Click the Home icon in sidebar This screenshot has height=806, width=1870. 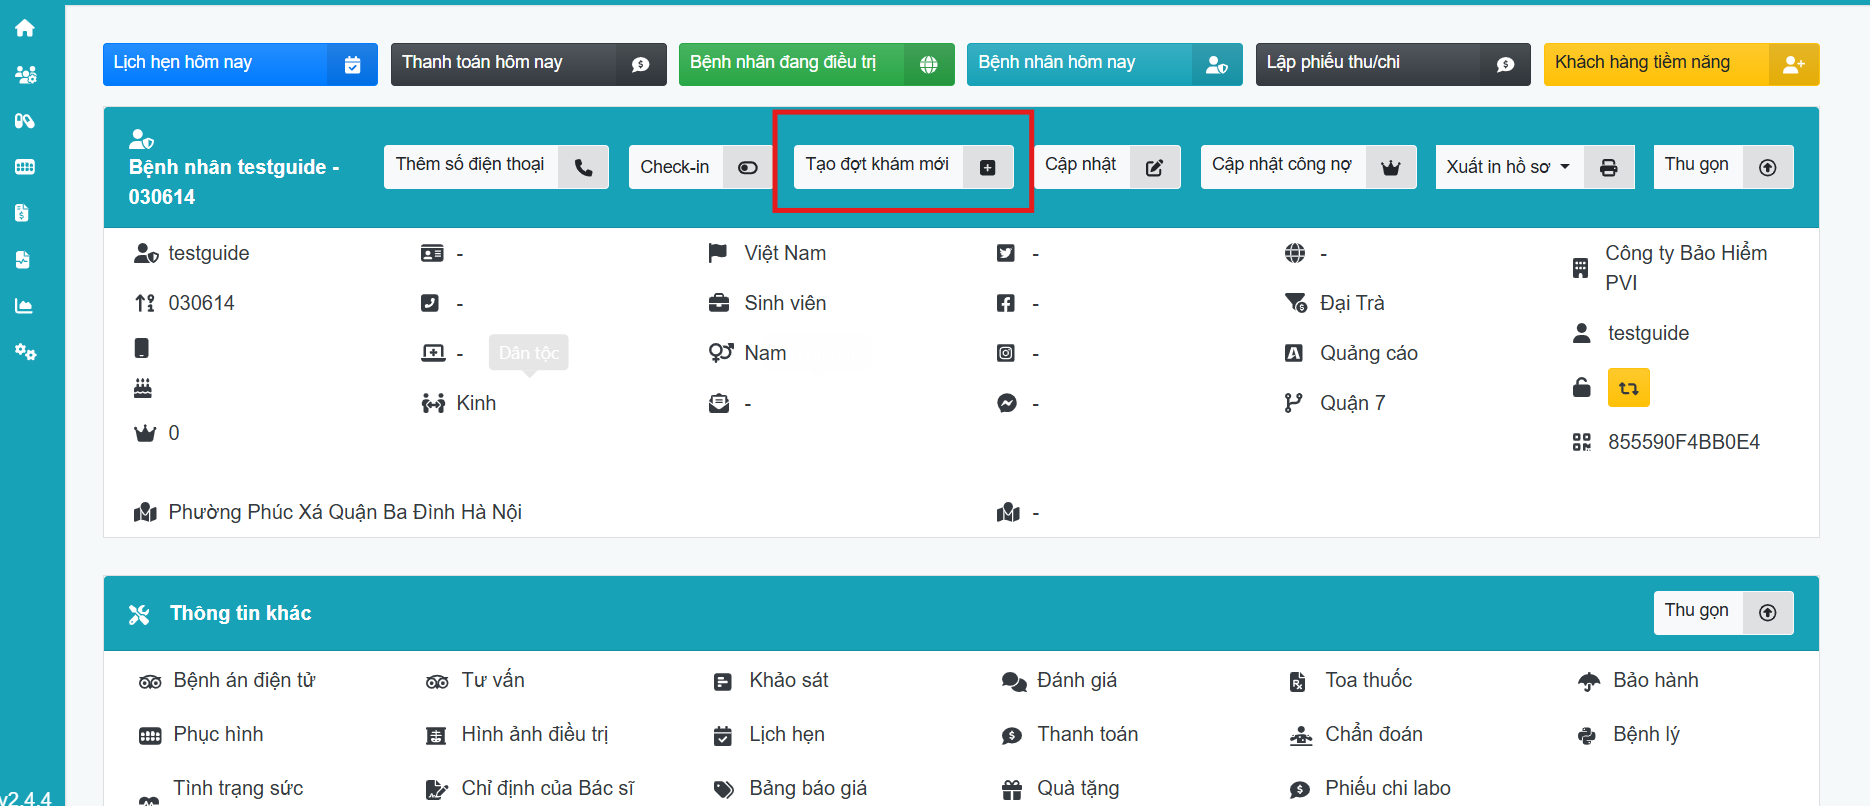25,28
